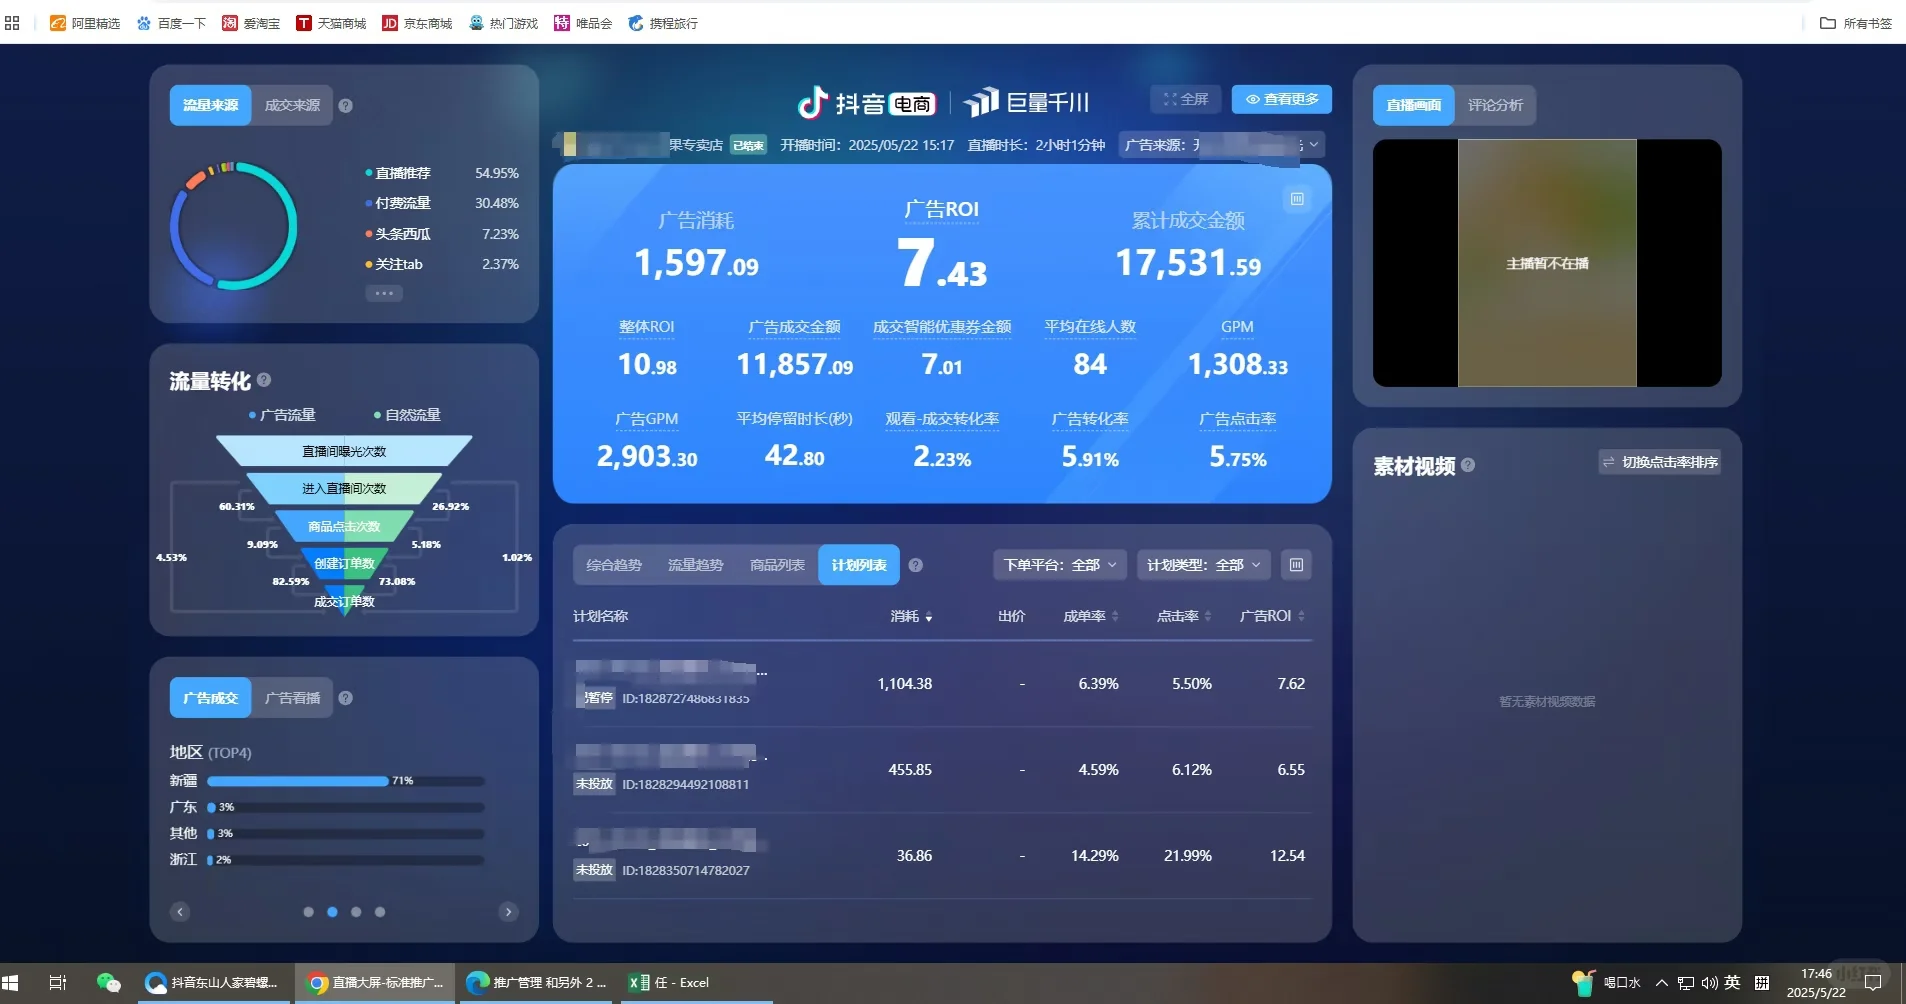Switch to the 成交来源 view toggle
The height and width of the screenshot is (1004, 1906).
(x=291, y=104)
